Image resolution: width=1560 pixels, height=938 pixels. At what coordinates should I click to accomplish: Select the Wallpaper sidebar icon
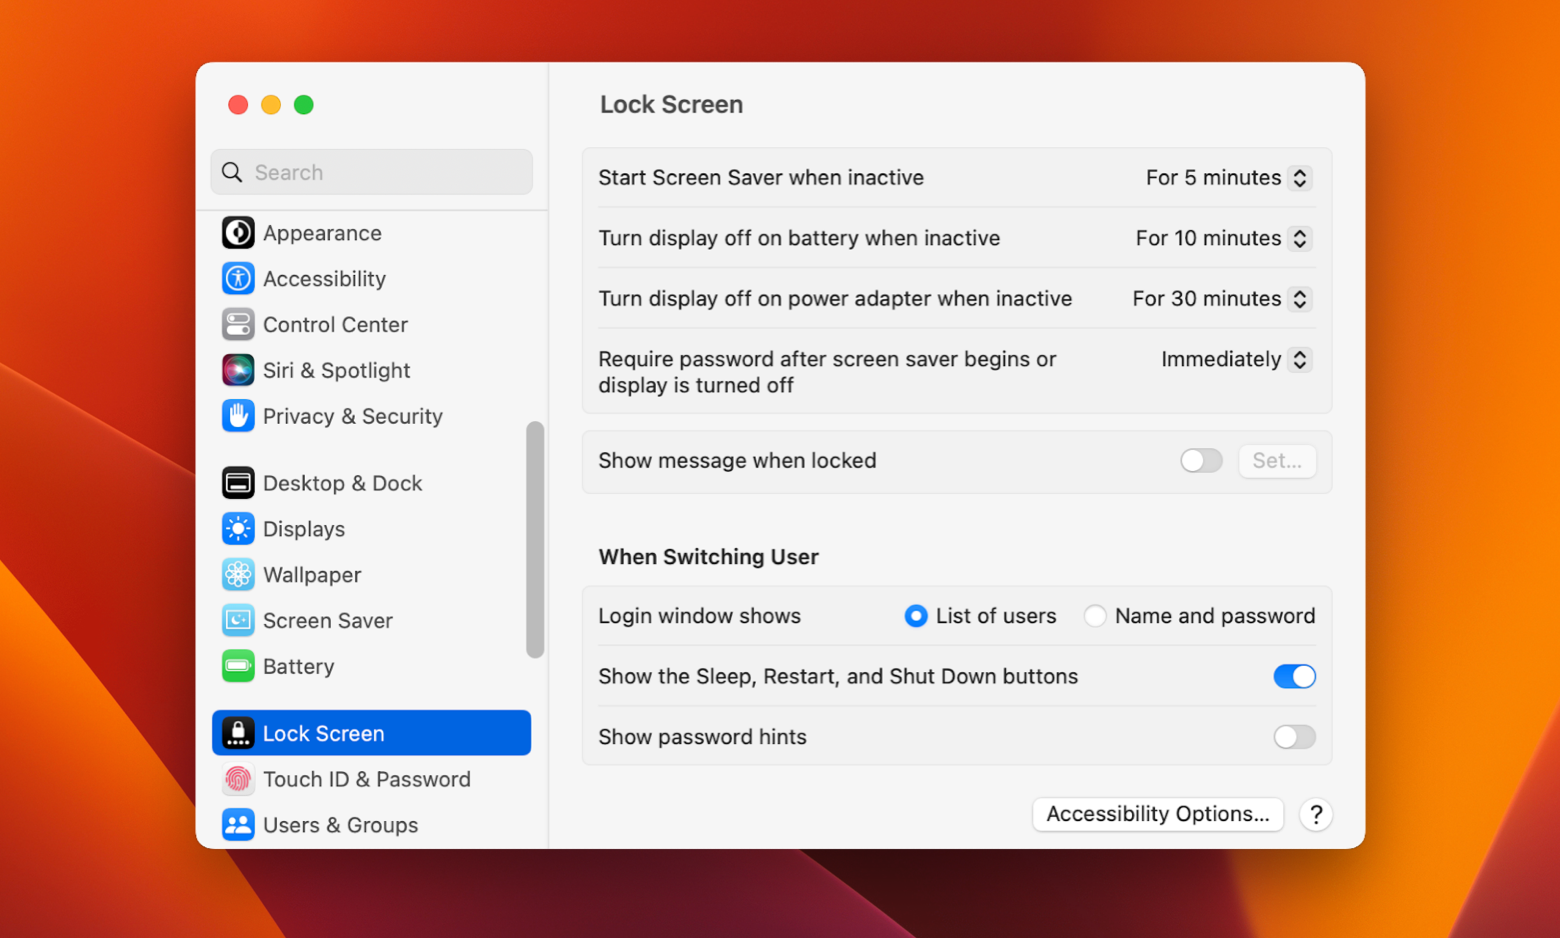tap(238, 574)
